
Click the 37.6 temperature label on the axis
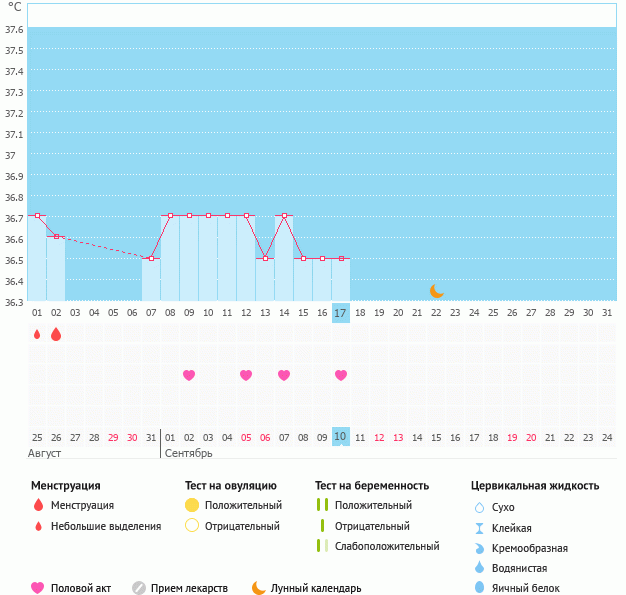pyautogui.click(x=14, y=30)
